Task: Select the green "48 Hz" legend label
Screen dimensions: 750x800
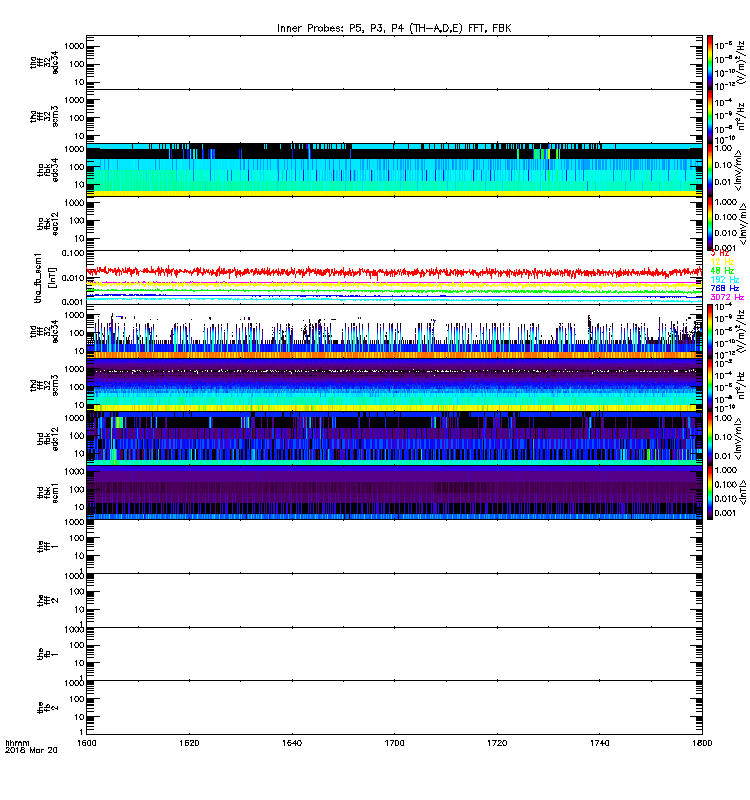Action: (722, 270)
